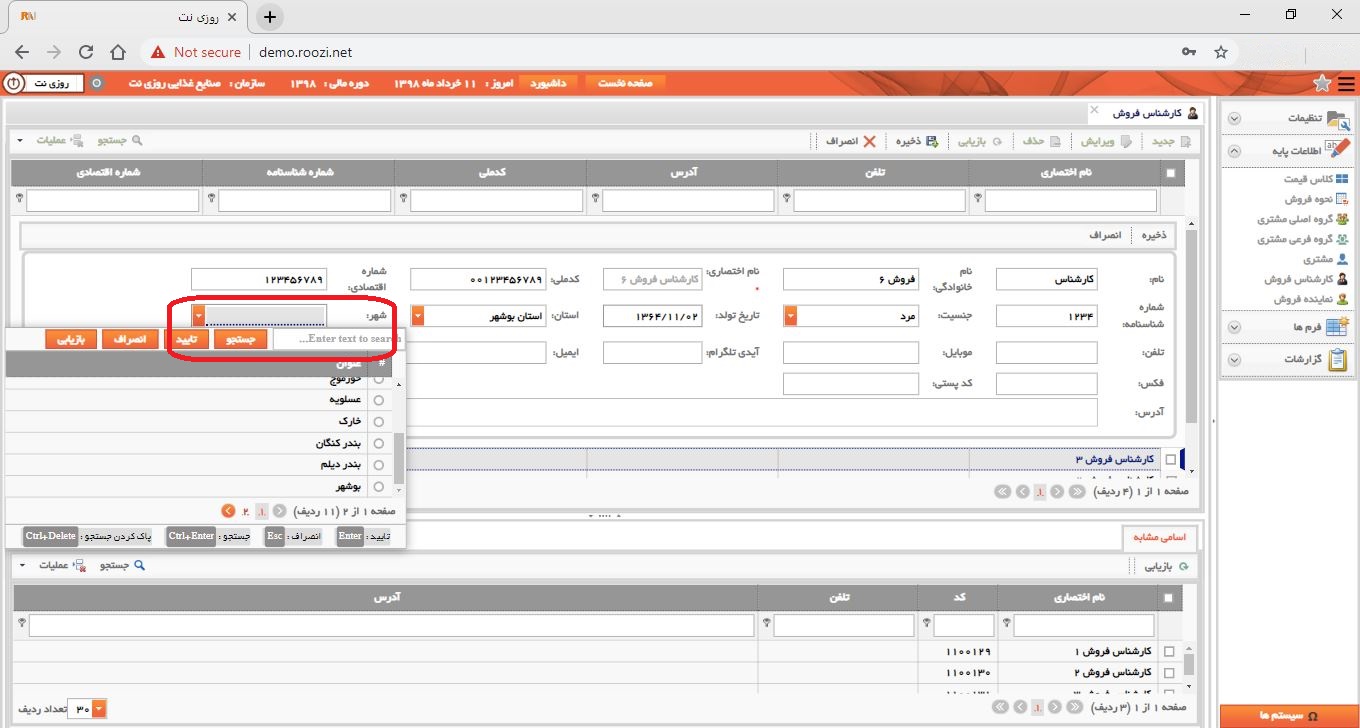Screen dimensions: 1360x728
Task: Expand the فرم ها sidebar section
Action: (1234, 327)
